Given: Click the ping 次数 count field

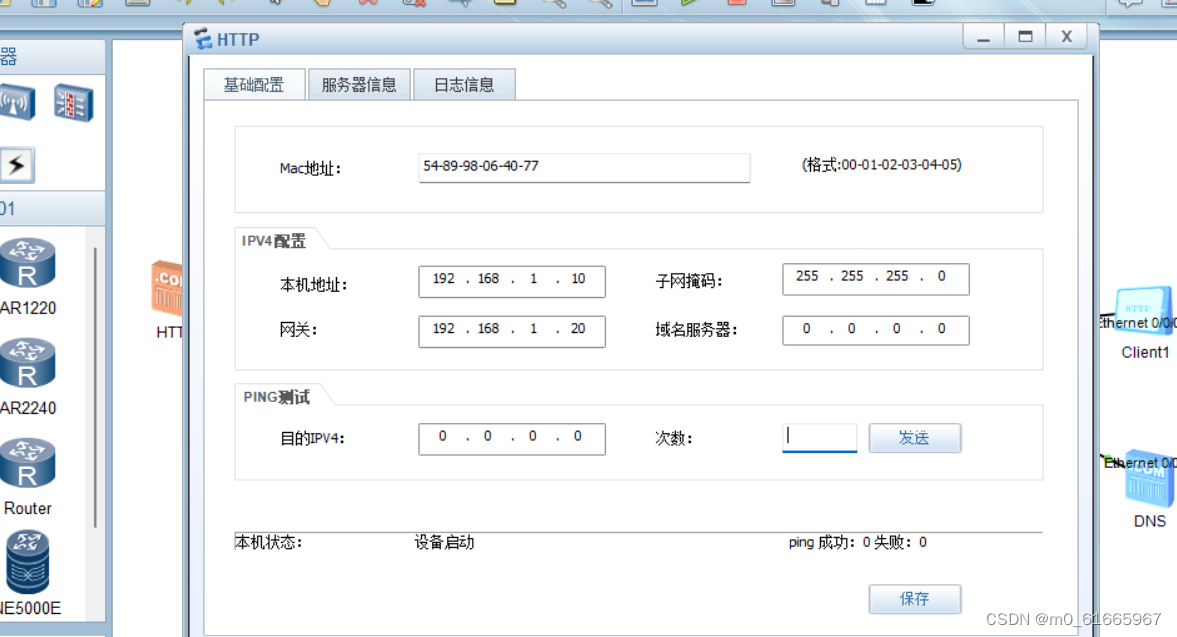Looking at the screenshot, I should click(819, 437).
